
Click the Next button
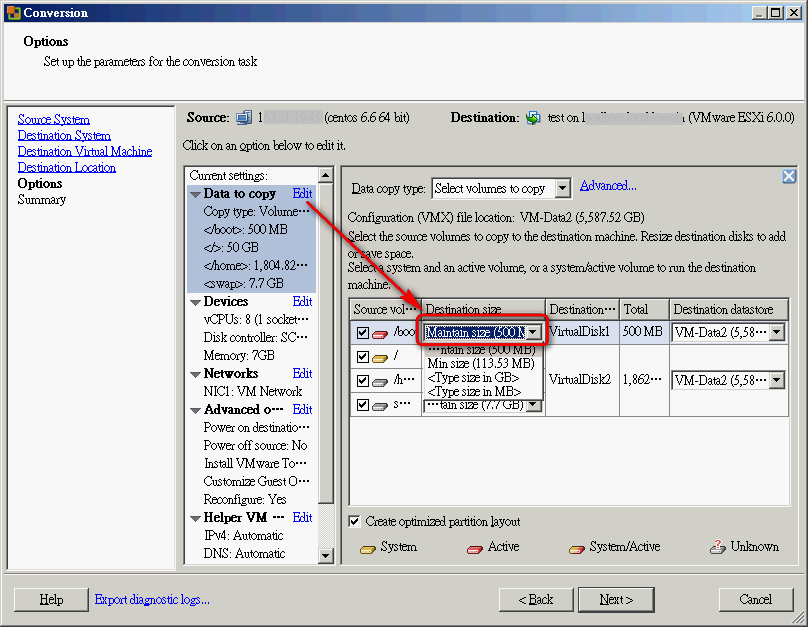616,600
